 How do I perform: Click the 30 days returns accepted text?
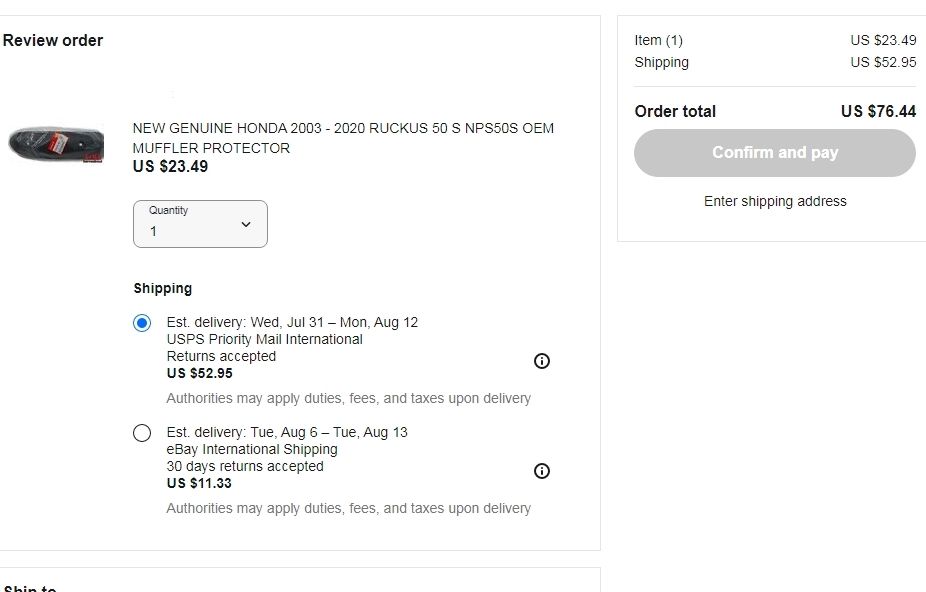(x=245, y=466)
